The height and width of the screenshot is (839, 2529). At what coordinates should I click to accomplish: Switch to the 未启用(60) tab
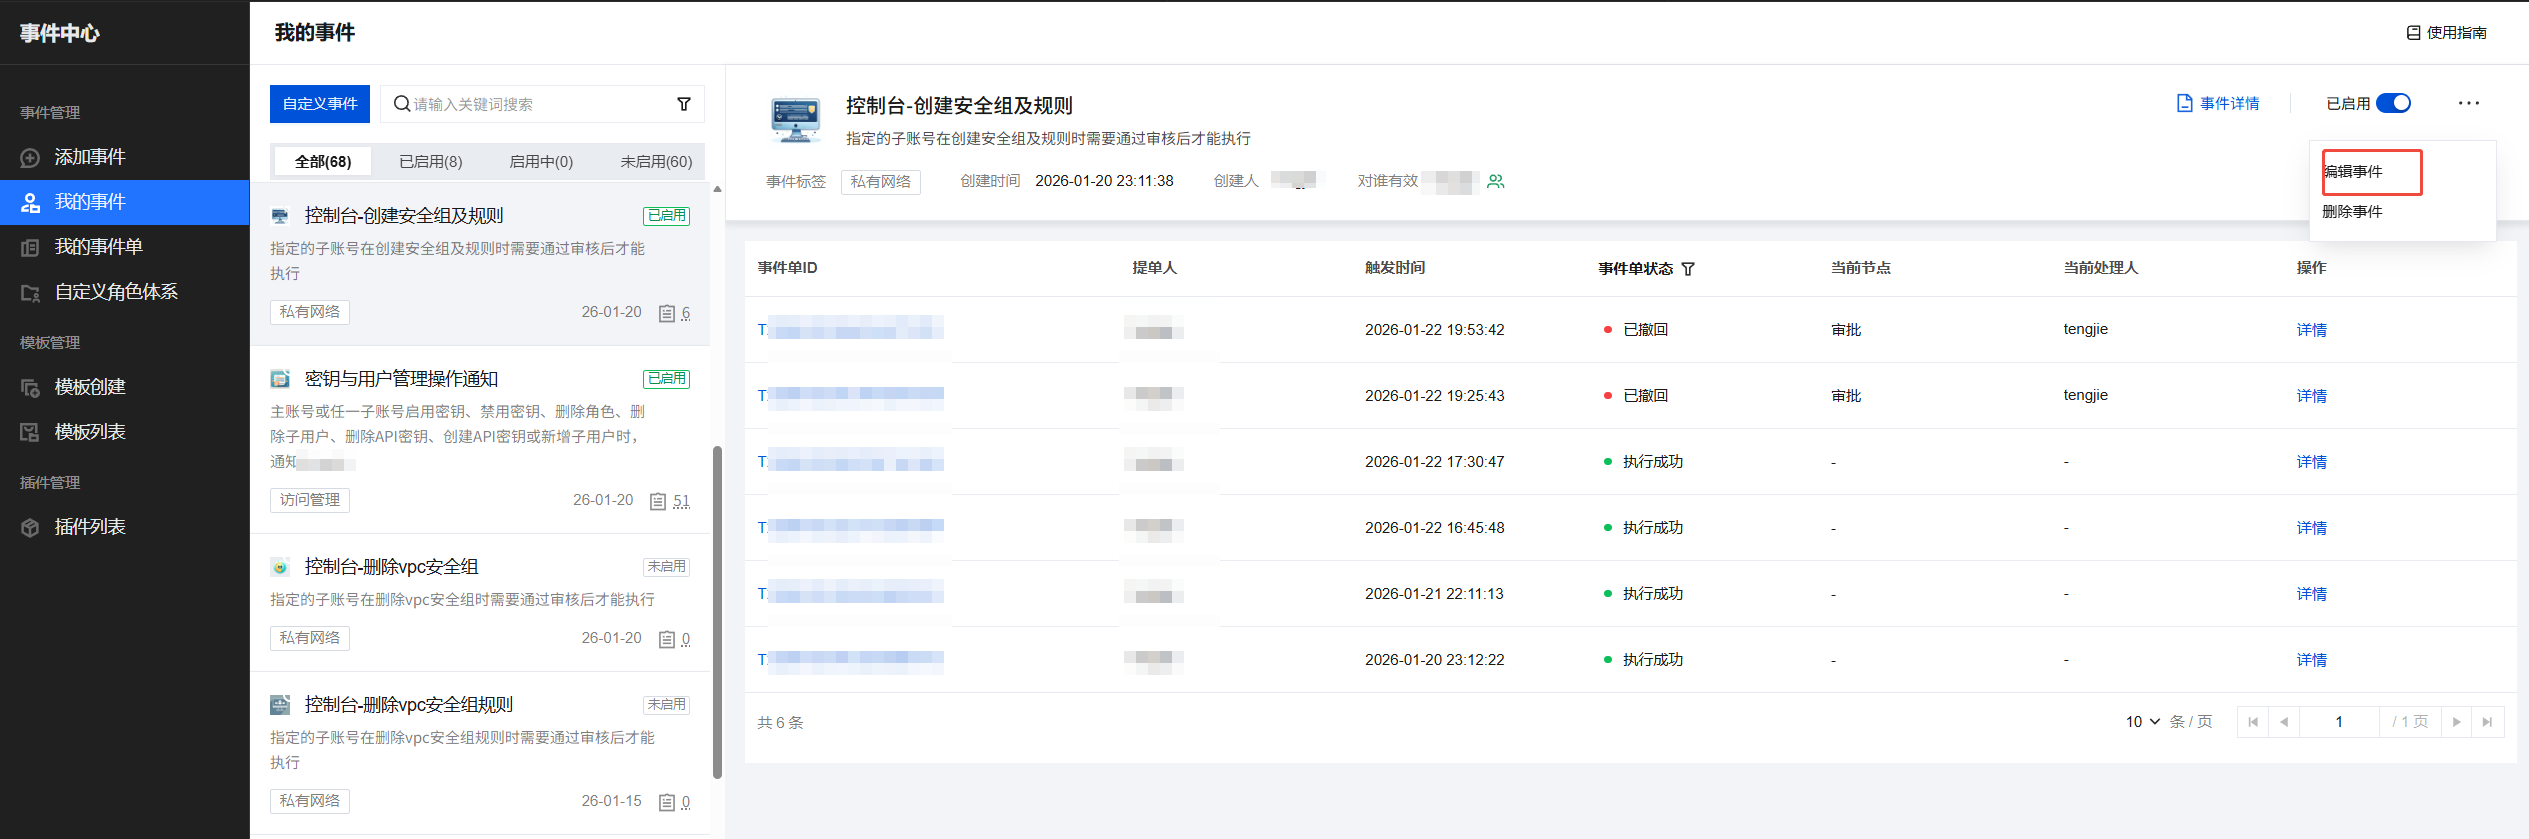[x=656, y=162]
